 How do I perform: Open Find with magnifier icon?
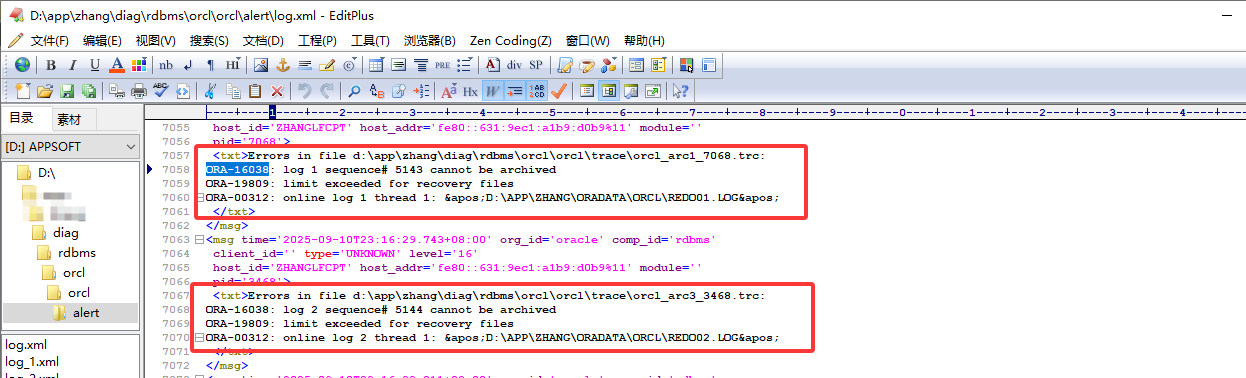(x=354, y=91)
